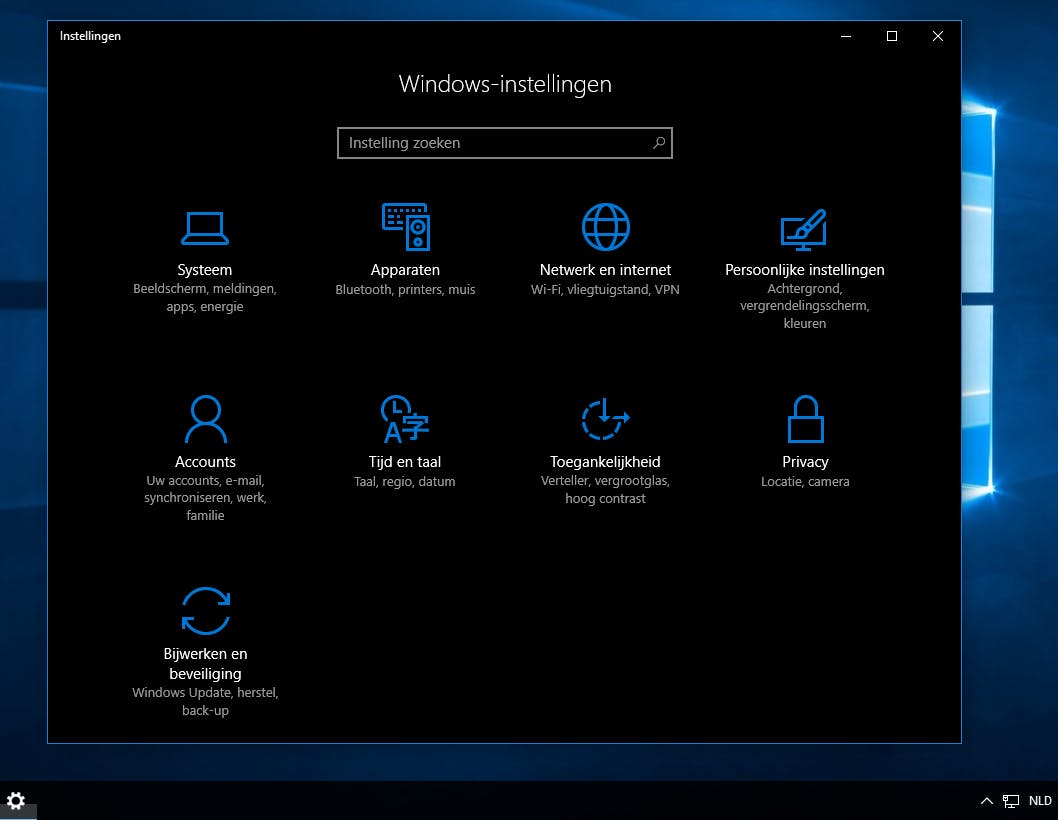This screenshot has width=1058, height=820.
Task: Click the Netwerk en internet globe icon
Action: (605, 227)
